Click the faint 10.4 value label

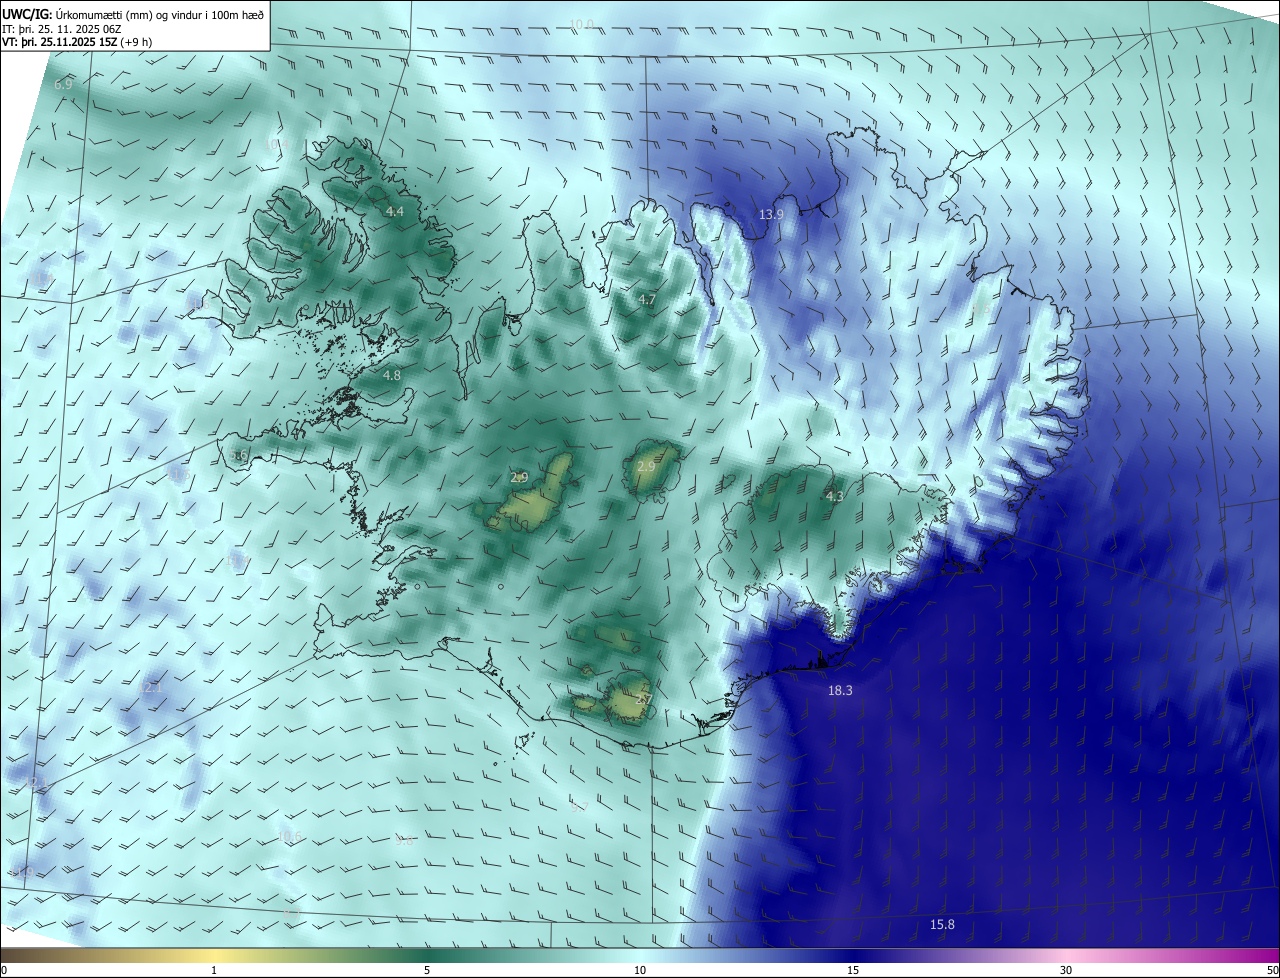click(278, 145)
